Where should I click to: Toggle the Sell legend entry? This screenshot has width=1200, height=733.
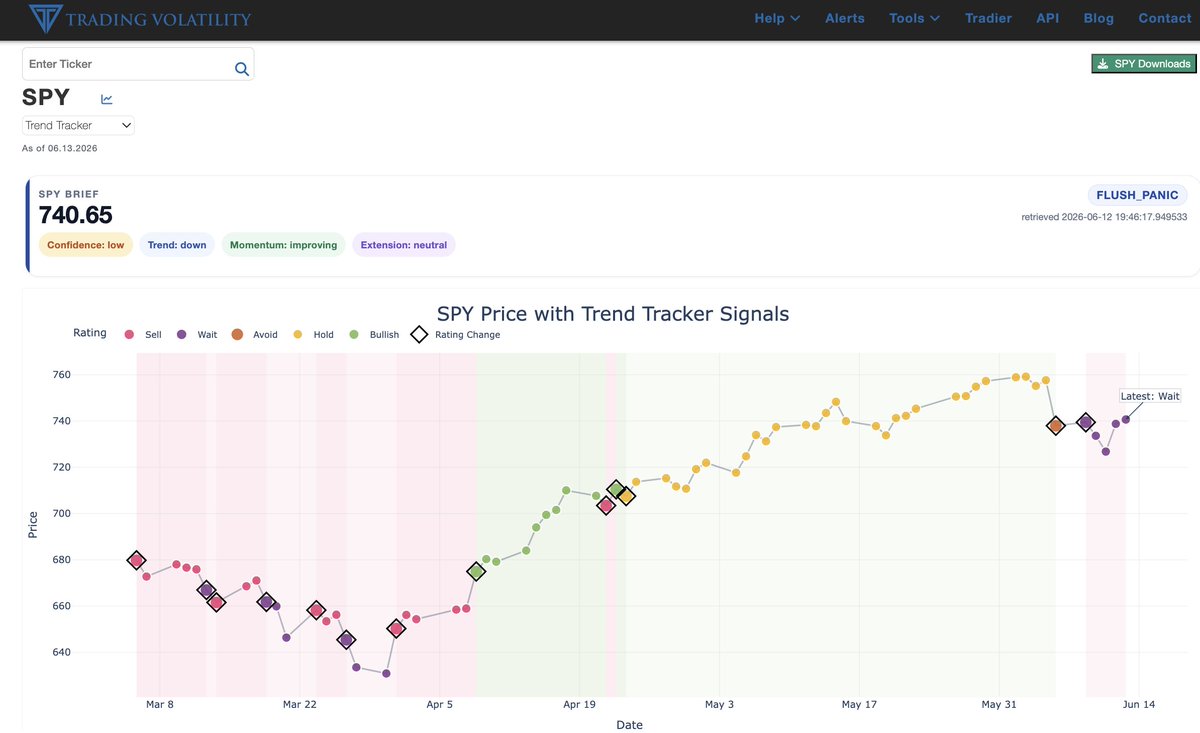pos(144,335)
